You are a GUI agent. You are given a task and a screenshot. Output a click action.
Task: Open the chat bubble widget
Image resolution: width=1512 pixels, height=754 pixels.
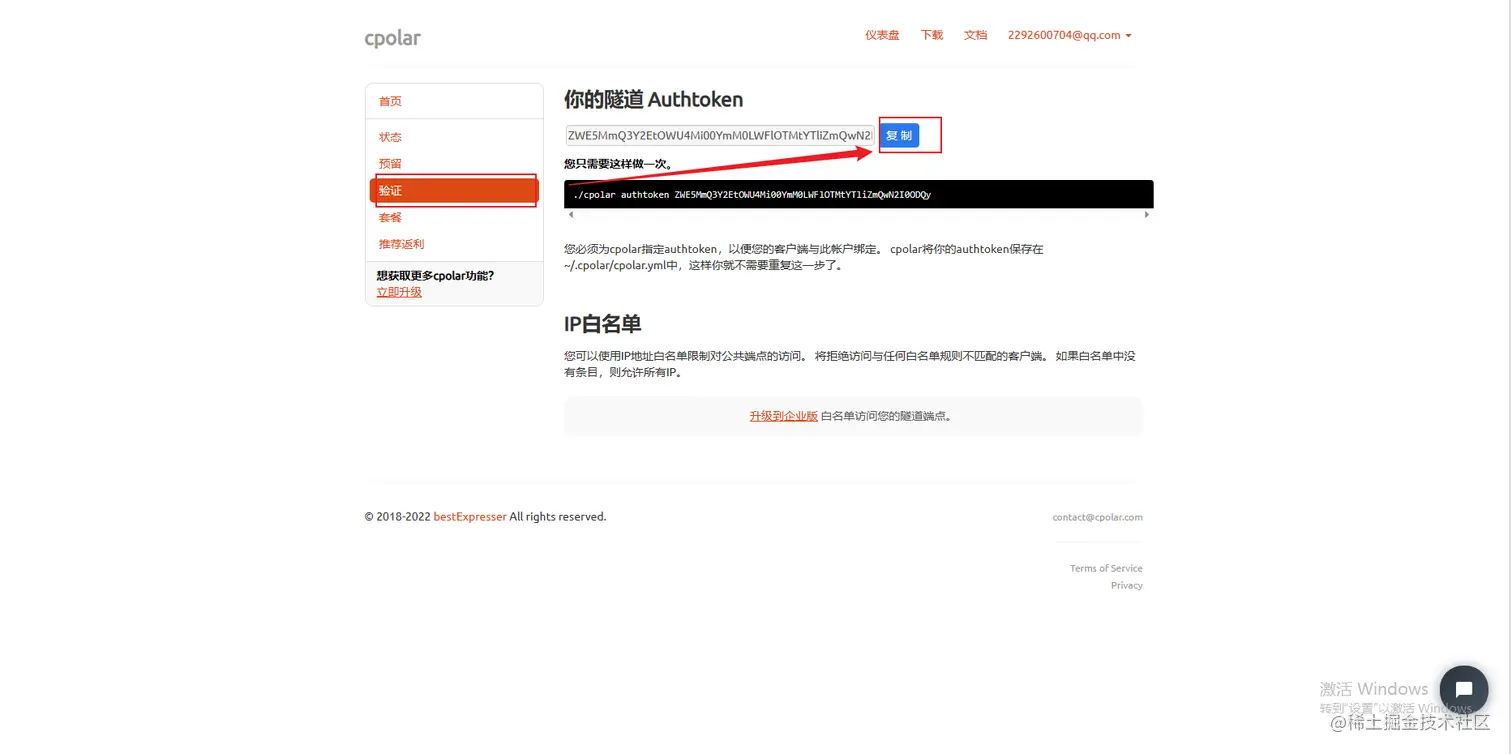coord(1464,690)
